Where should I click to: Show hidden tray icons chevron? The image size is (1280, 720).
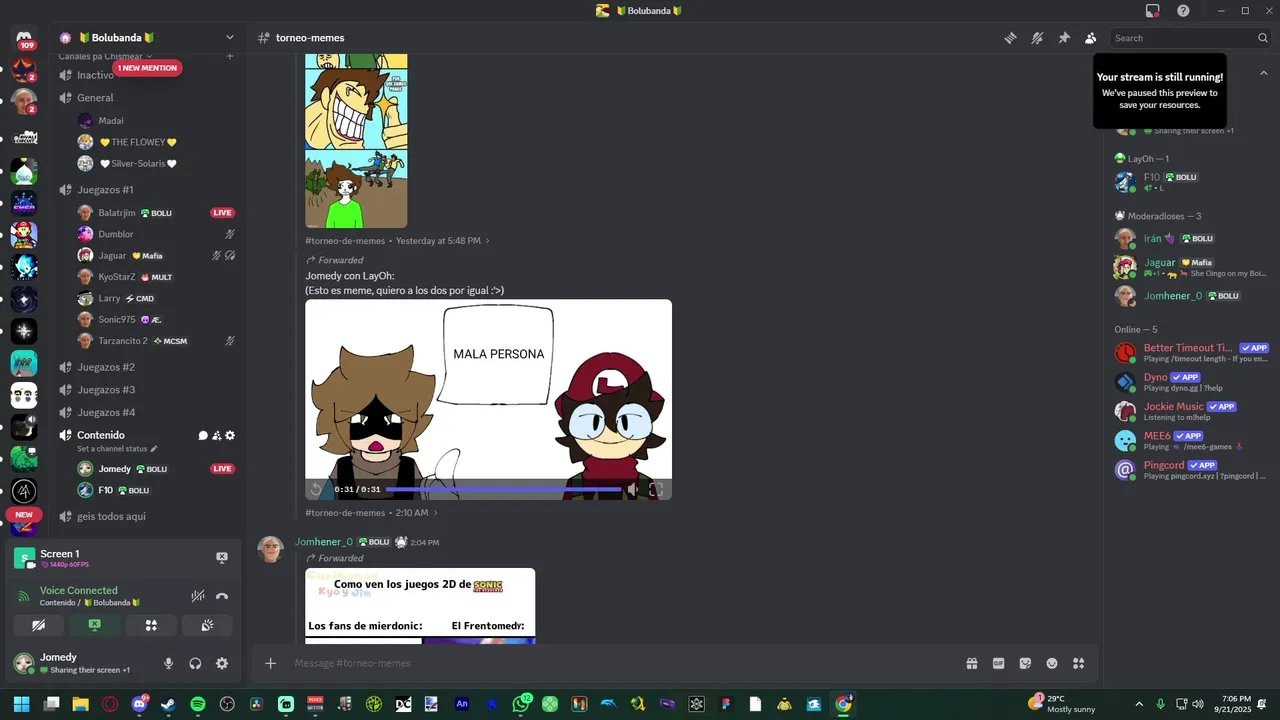point(1139,704)
